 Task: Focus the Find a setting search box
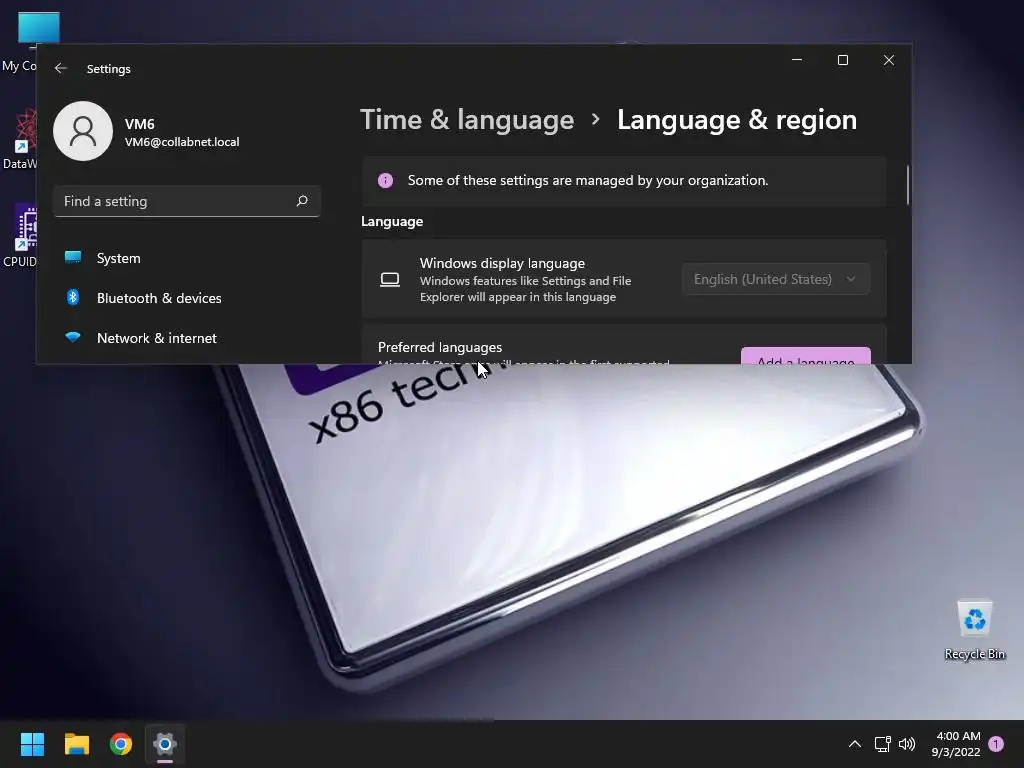(x=187, y=201)
